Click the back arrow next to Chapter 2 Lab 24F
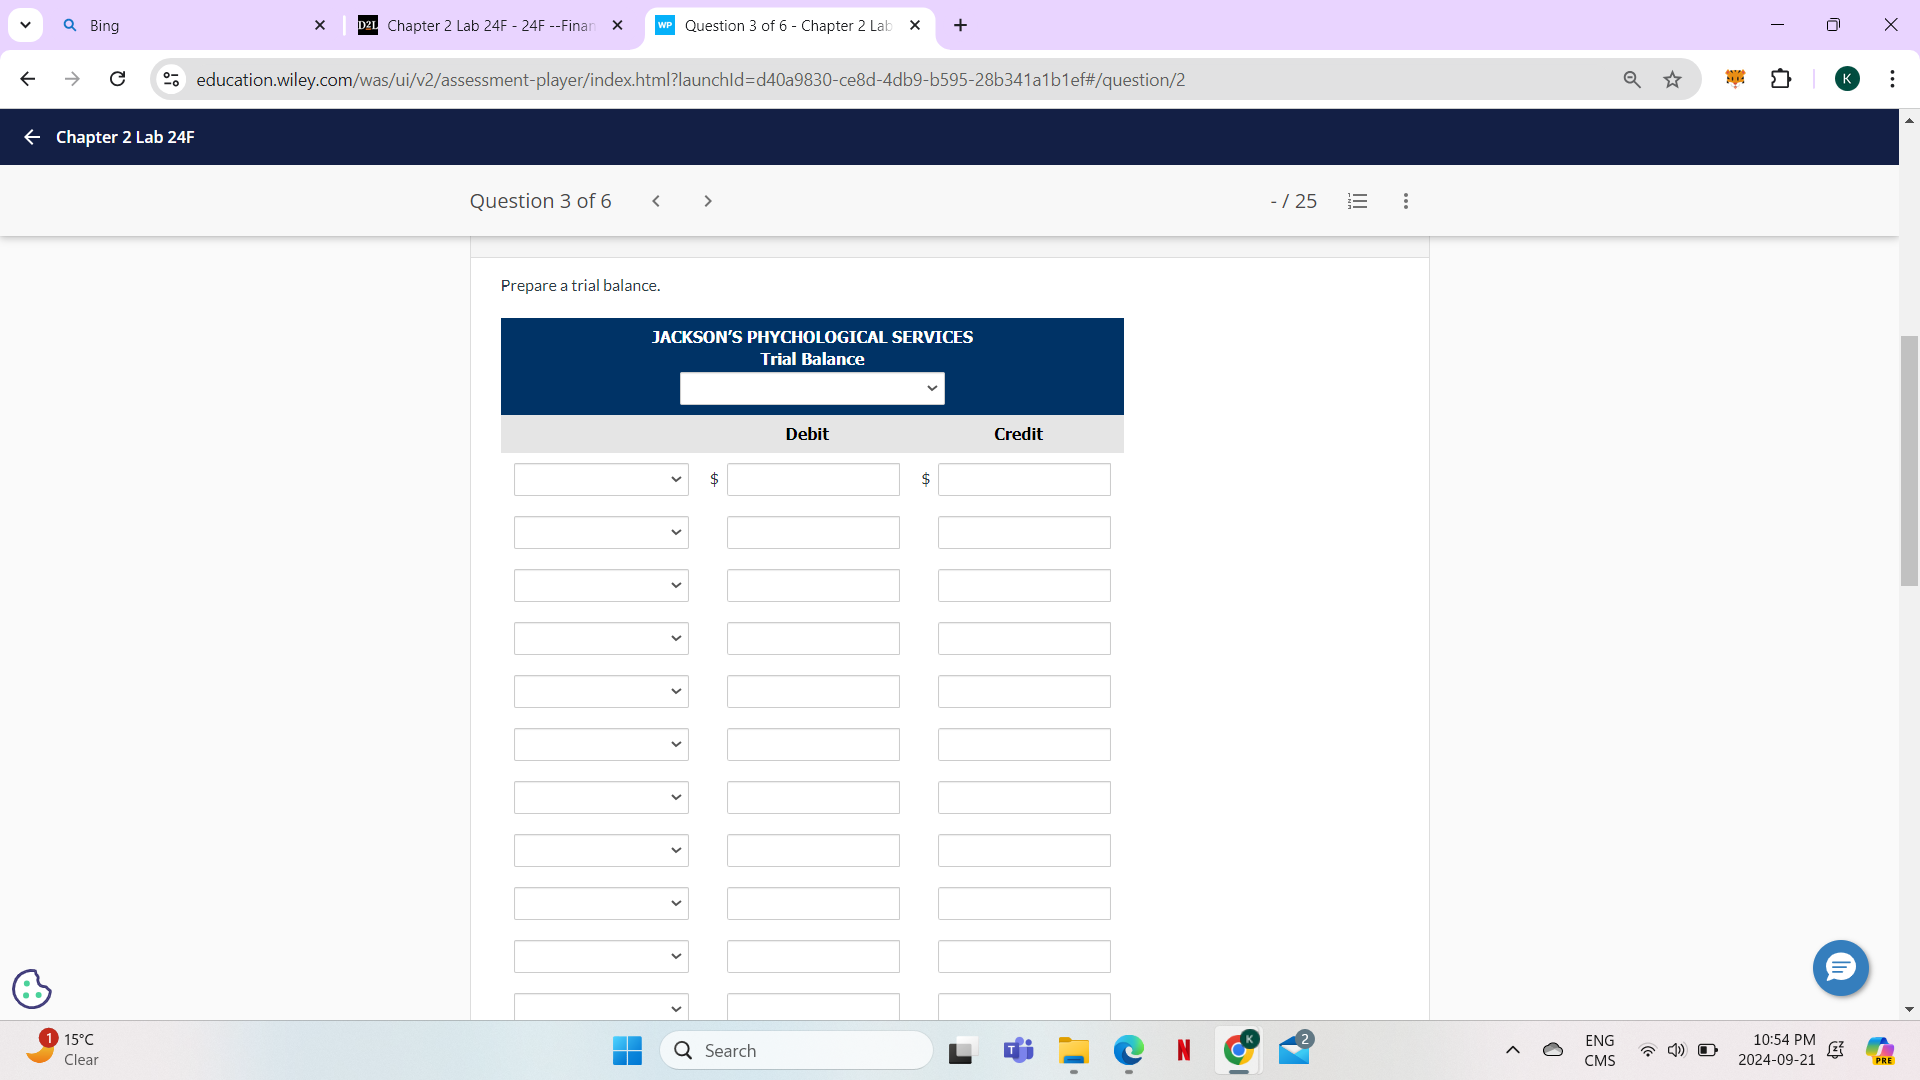 pos(31,137)
